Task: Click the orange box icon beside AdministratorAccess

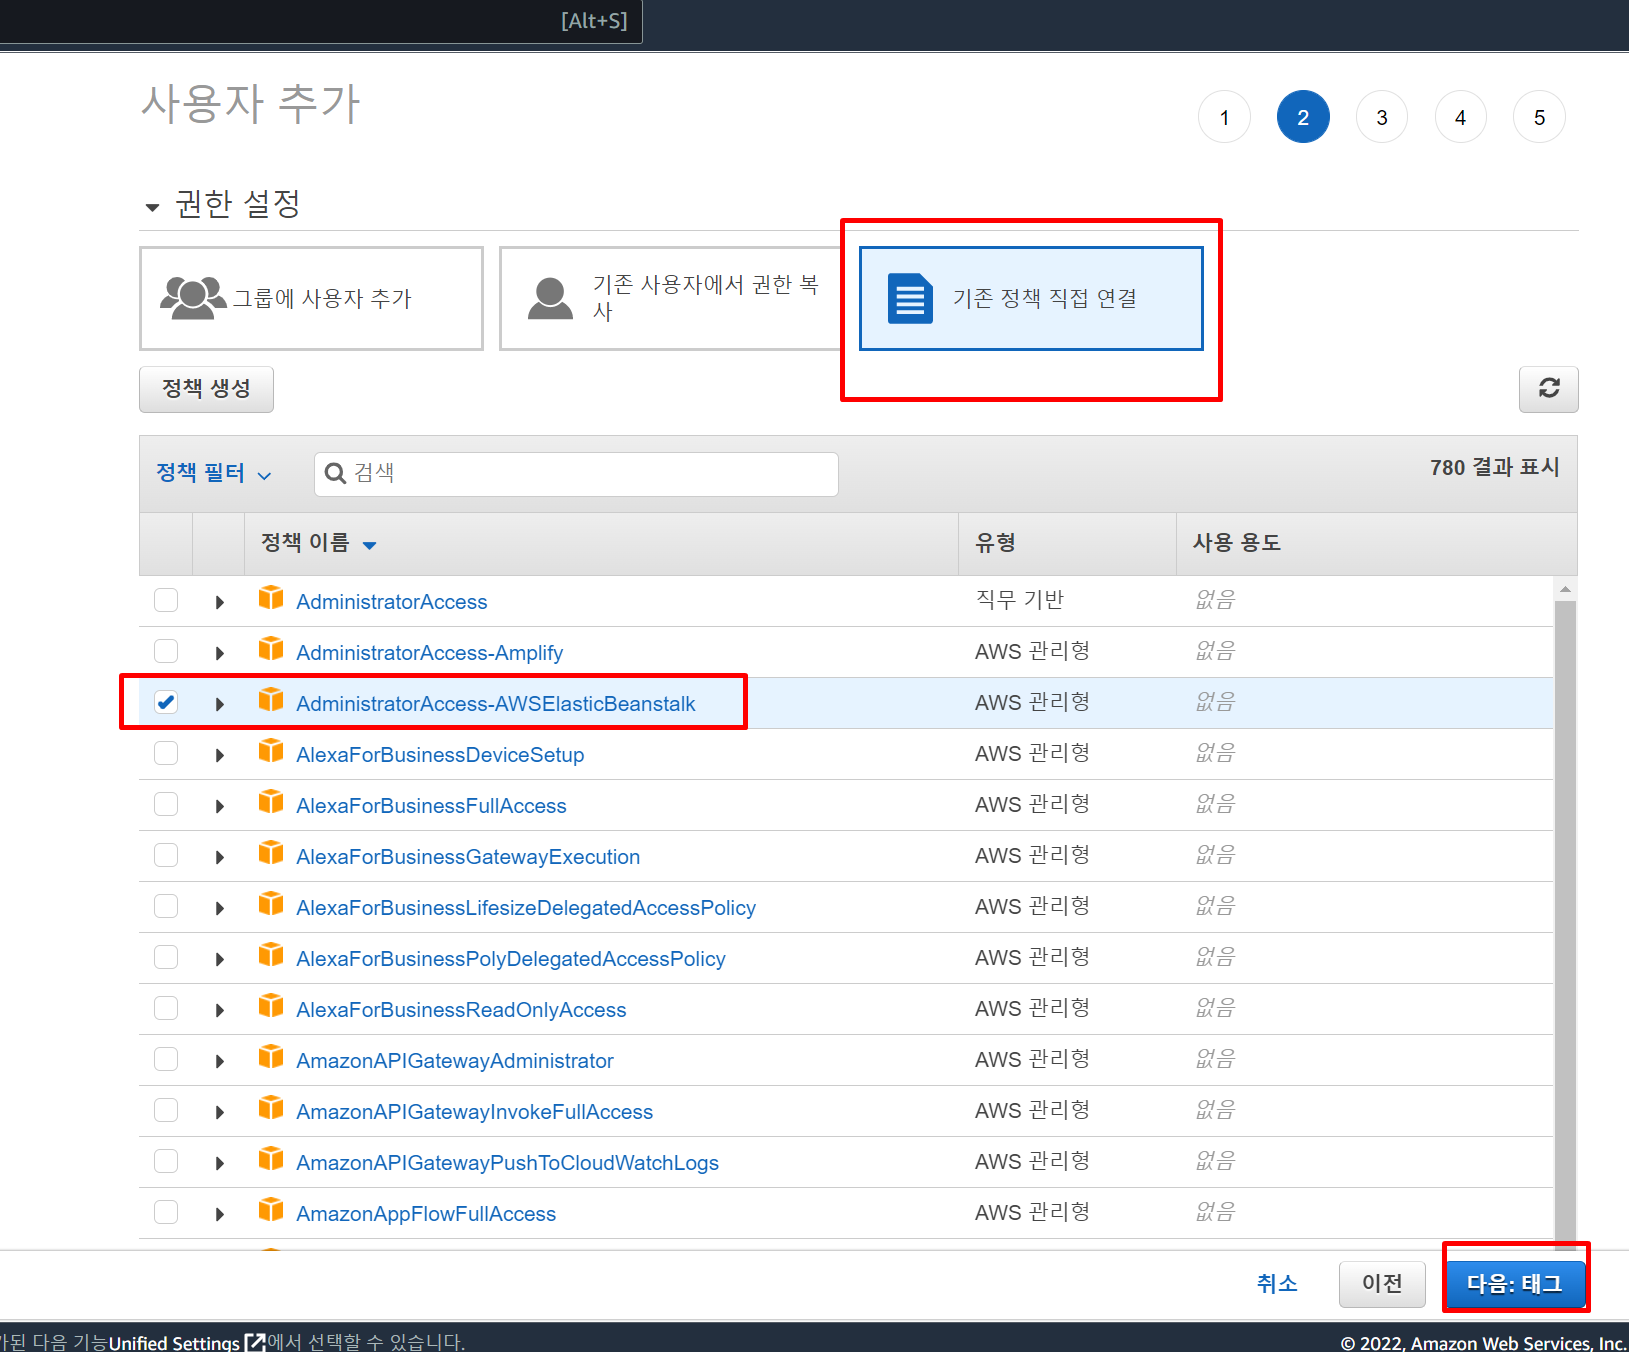Action: (x=271, y=598)
